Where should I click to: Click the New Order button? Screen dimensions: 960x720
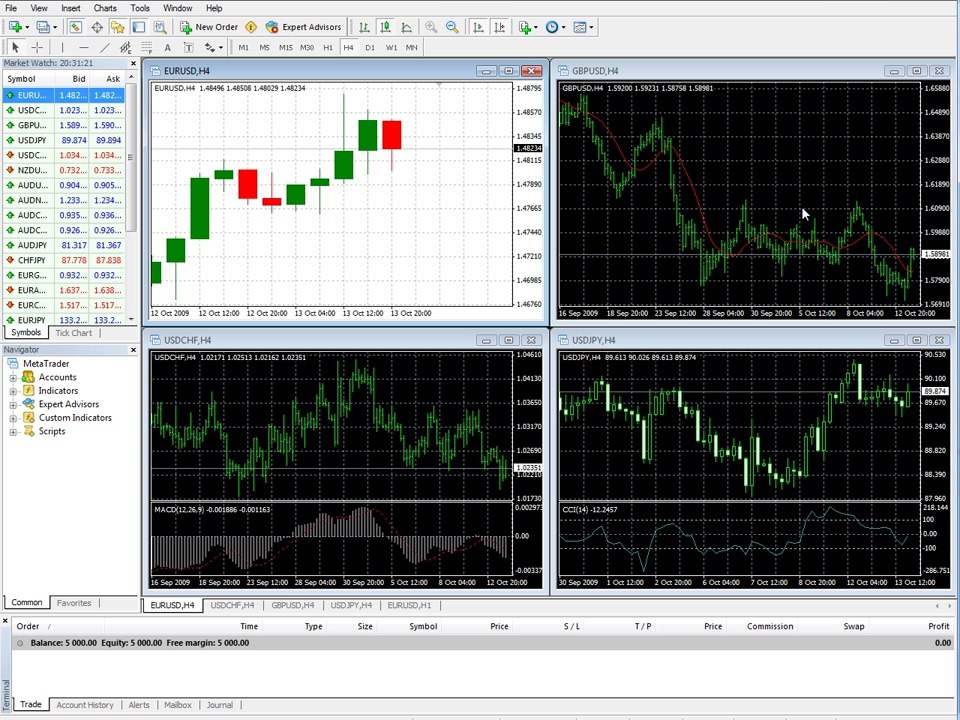coord(209,27)
